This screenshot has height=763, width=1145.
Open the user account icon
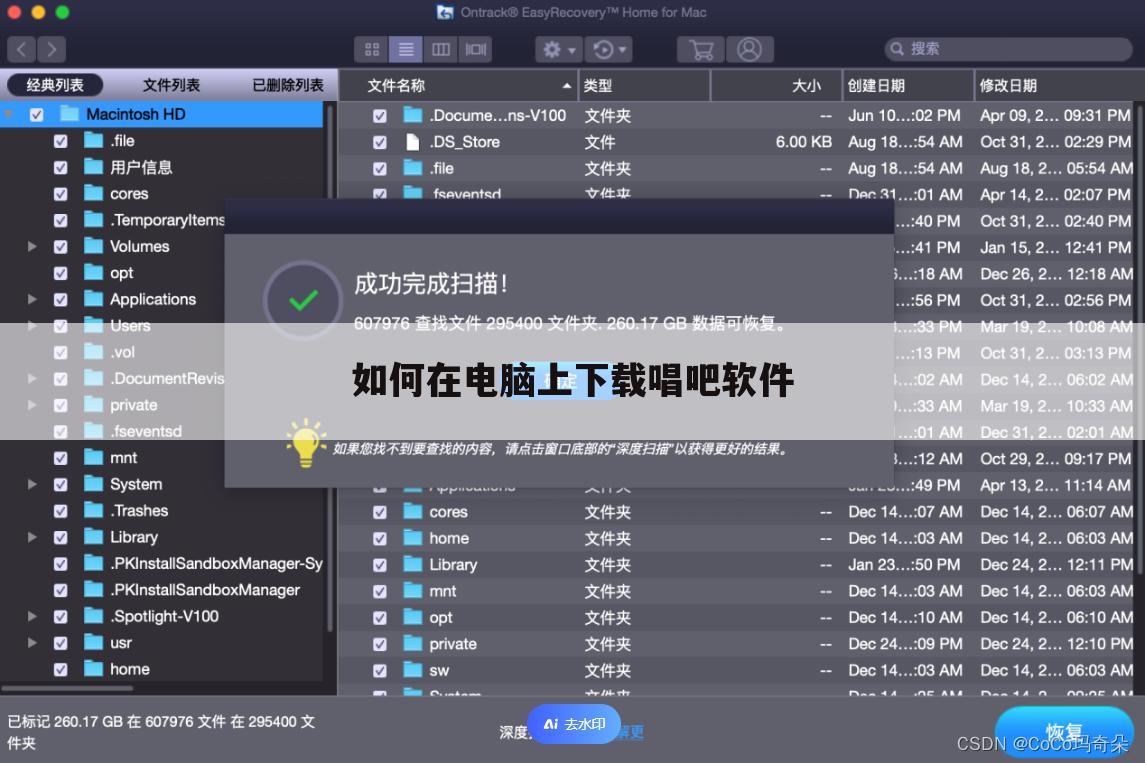pyautogui.click(x=749, y=49)
